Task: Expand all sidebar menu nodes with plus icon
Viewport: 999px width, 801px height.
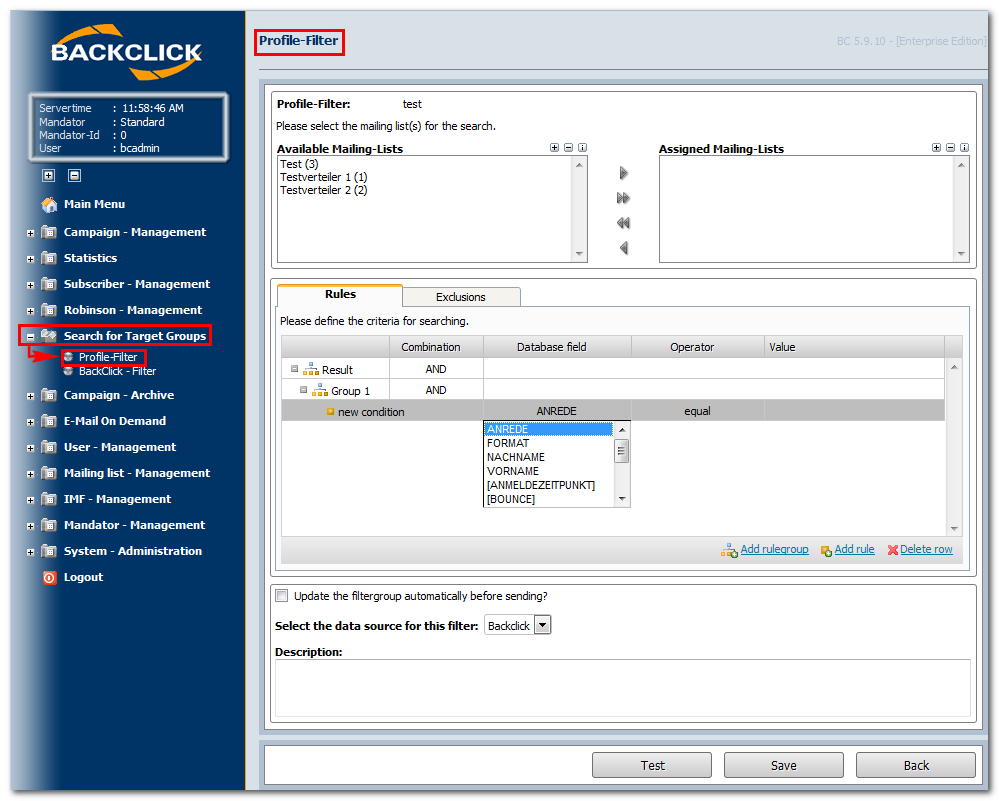Action: click(48, 175)
